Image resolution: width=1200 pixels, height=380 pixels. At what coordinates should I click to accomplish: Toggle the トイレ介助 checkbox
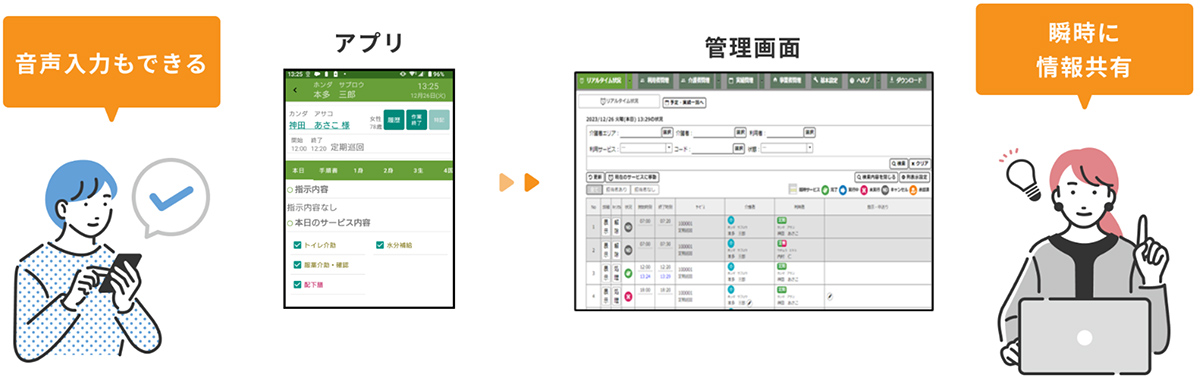[x=298, y=245]
